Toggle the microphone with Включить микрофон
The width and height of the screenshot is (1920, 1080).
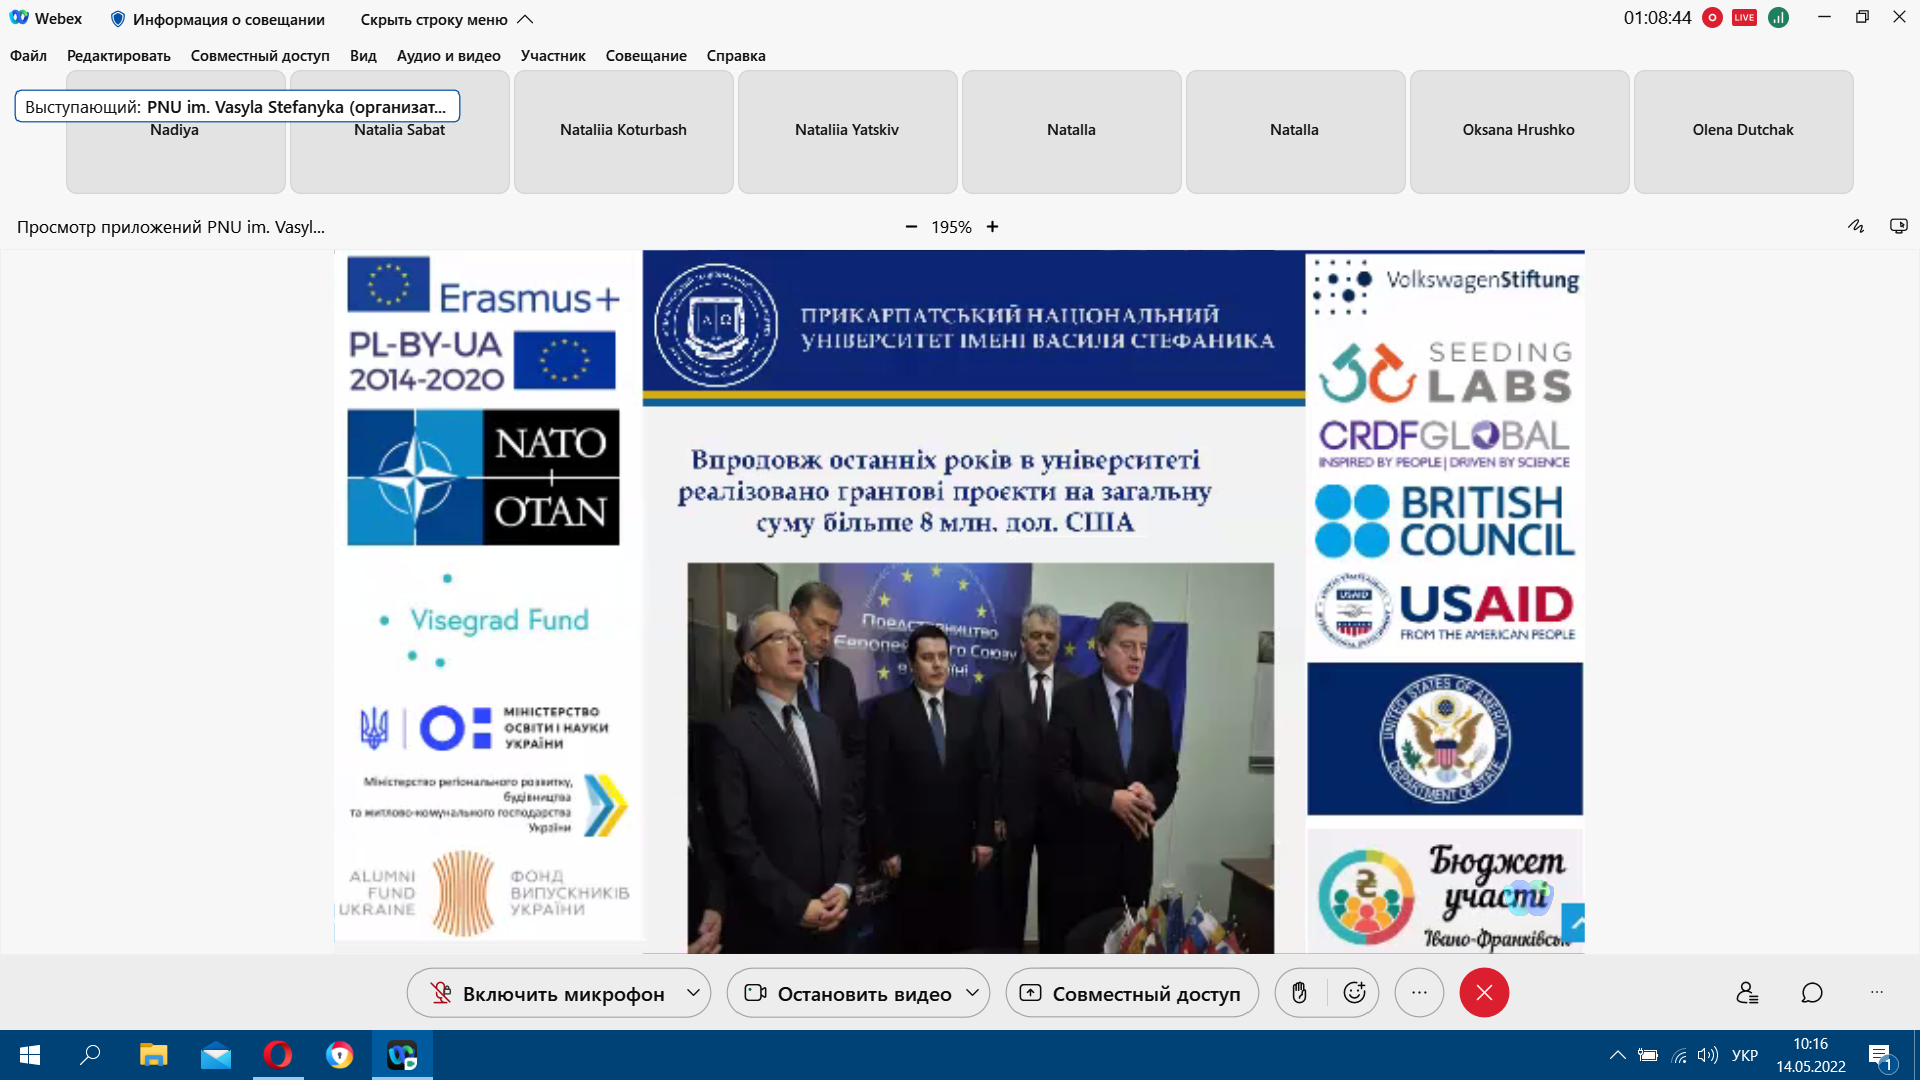[548, 993]
